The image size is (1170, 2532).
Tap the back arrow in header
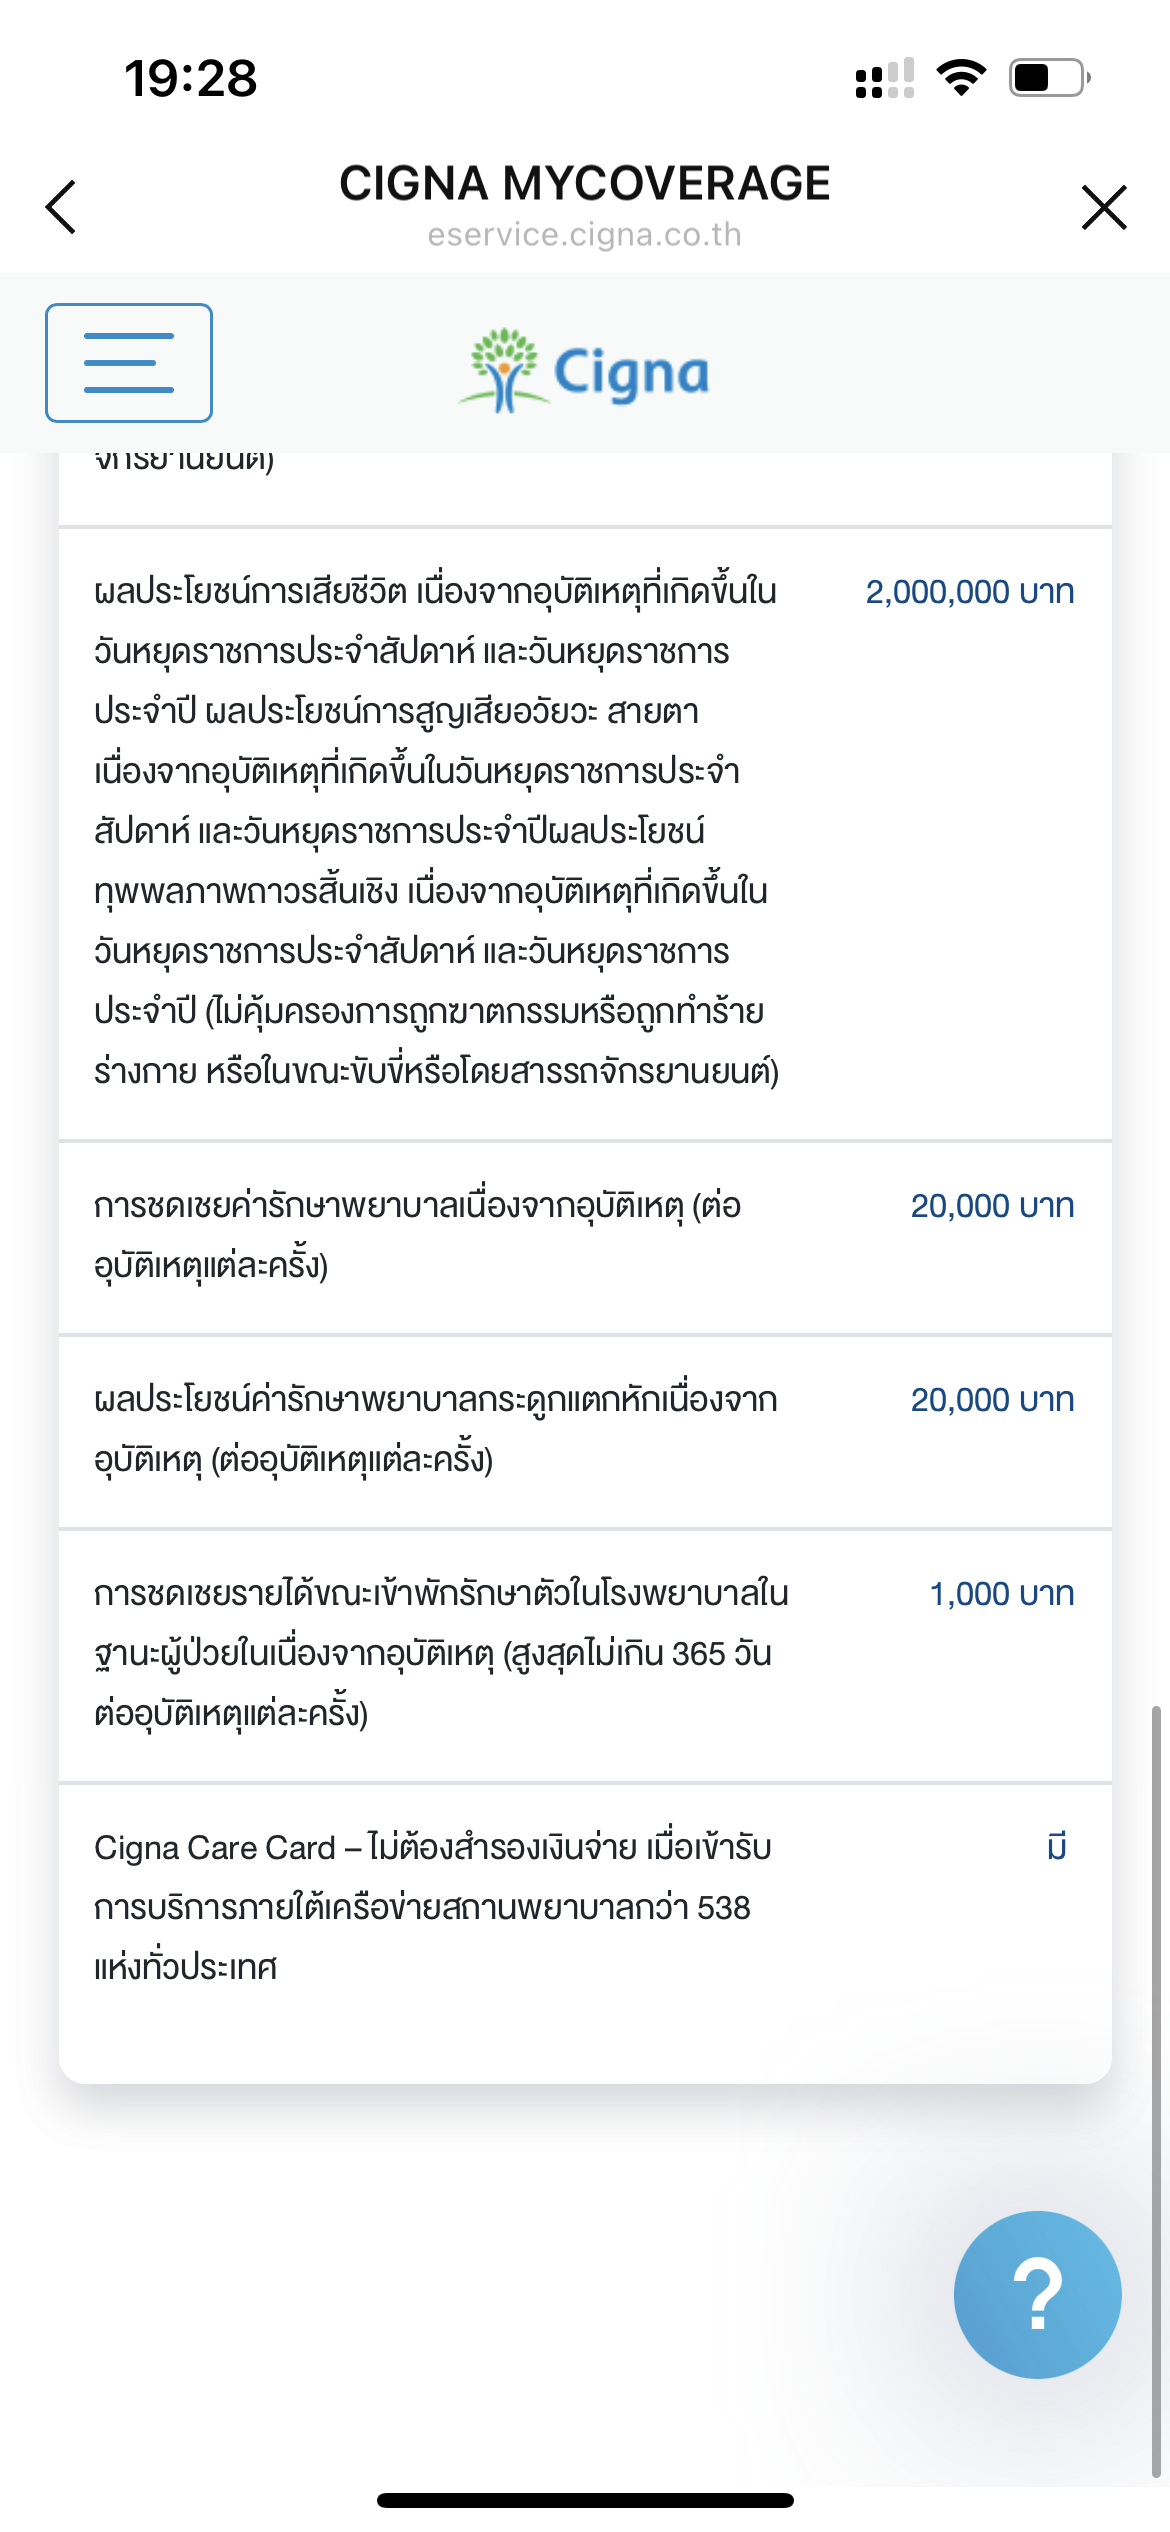pyautogui.click(x=62, y=207)
